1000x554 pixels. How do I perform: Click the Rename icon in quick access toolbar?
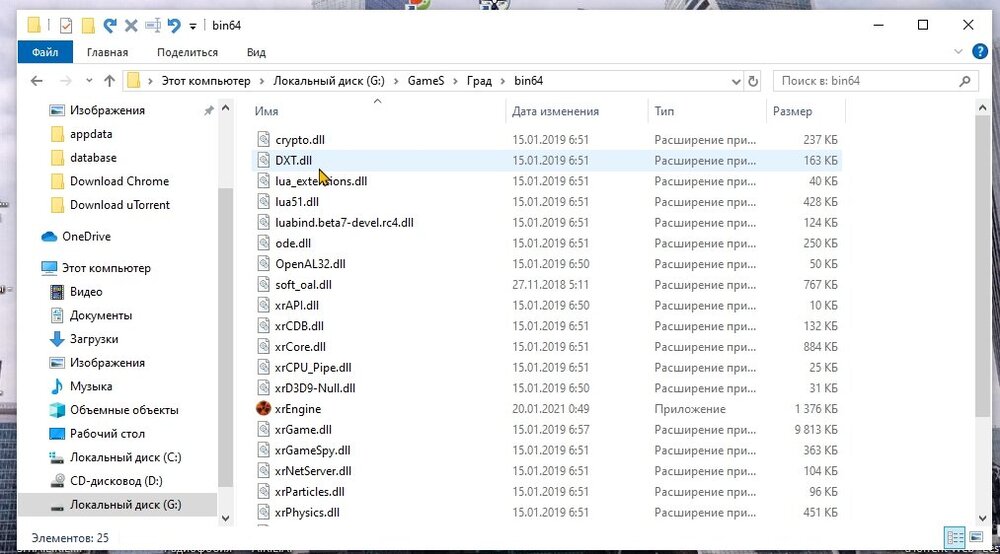pyautogui.click(x=153, y=26)
